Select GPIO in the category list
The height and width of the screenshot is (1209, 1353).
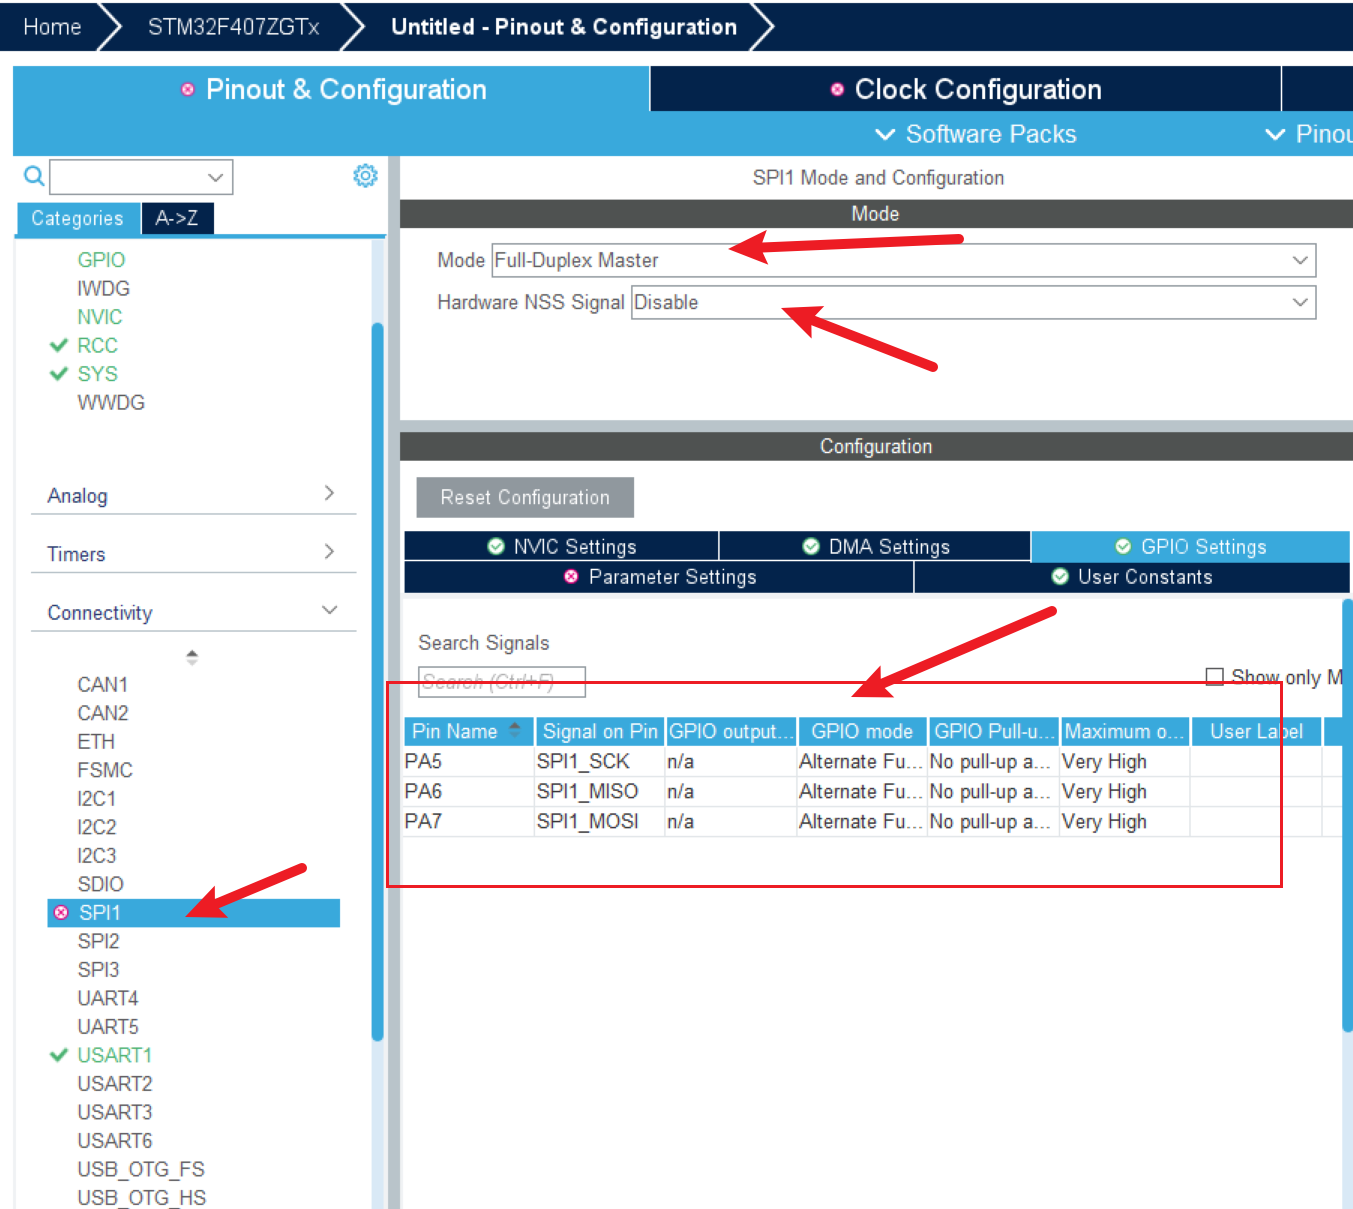pos(101,260)
